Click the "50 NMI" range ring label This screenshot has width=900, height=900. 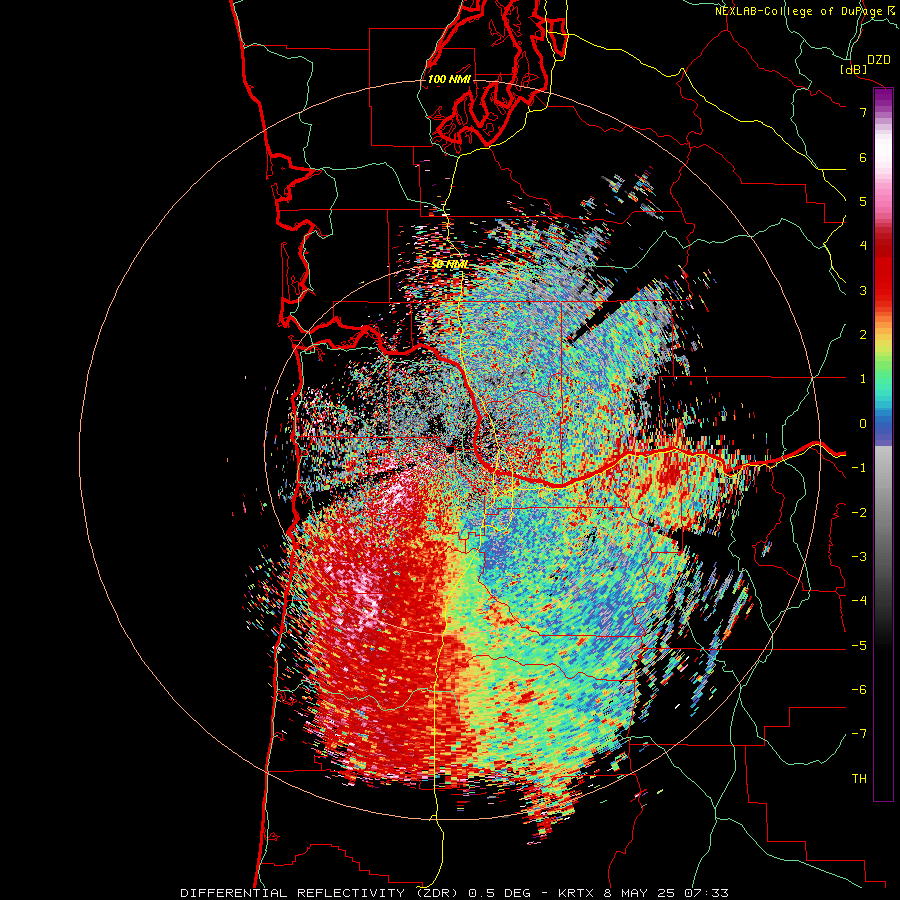coord(449,264)
